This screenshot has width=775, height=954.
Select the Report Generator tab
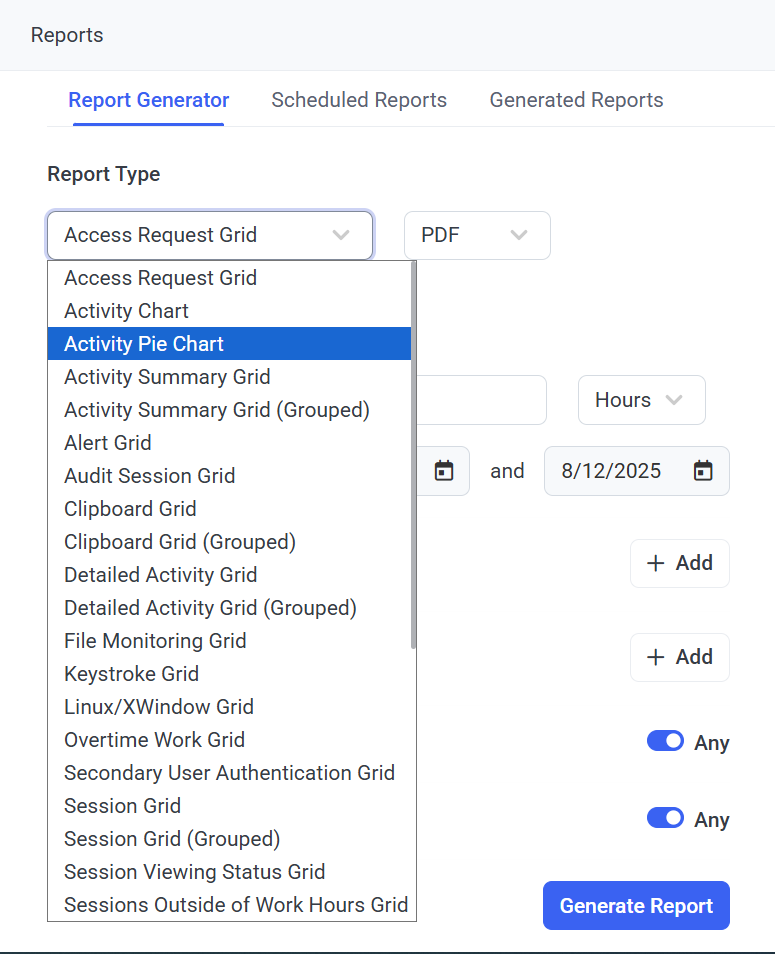[149, 100]
